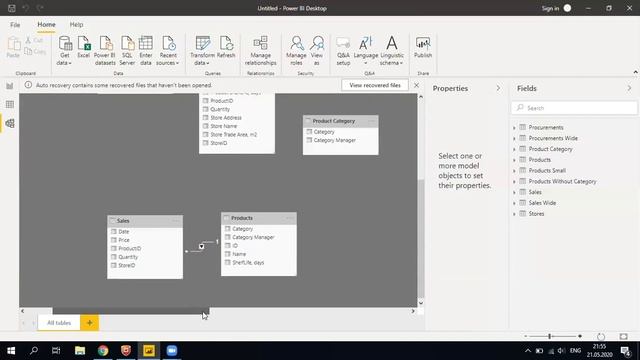Select the relationship line arrow between Sales and Products
Image resolution: width=640 pixels, height=360 pixels.
point(201,246)
